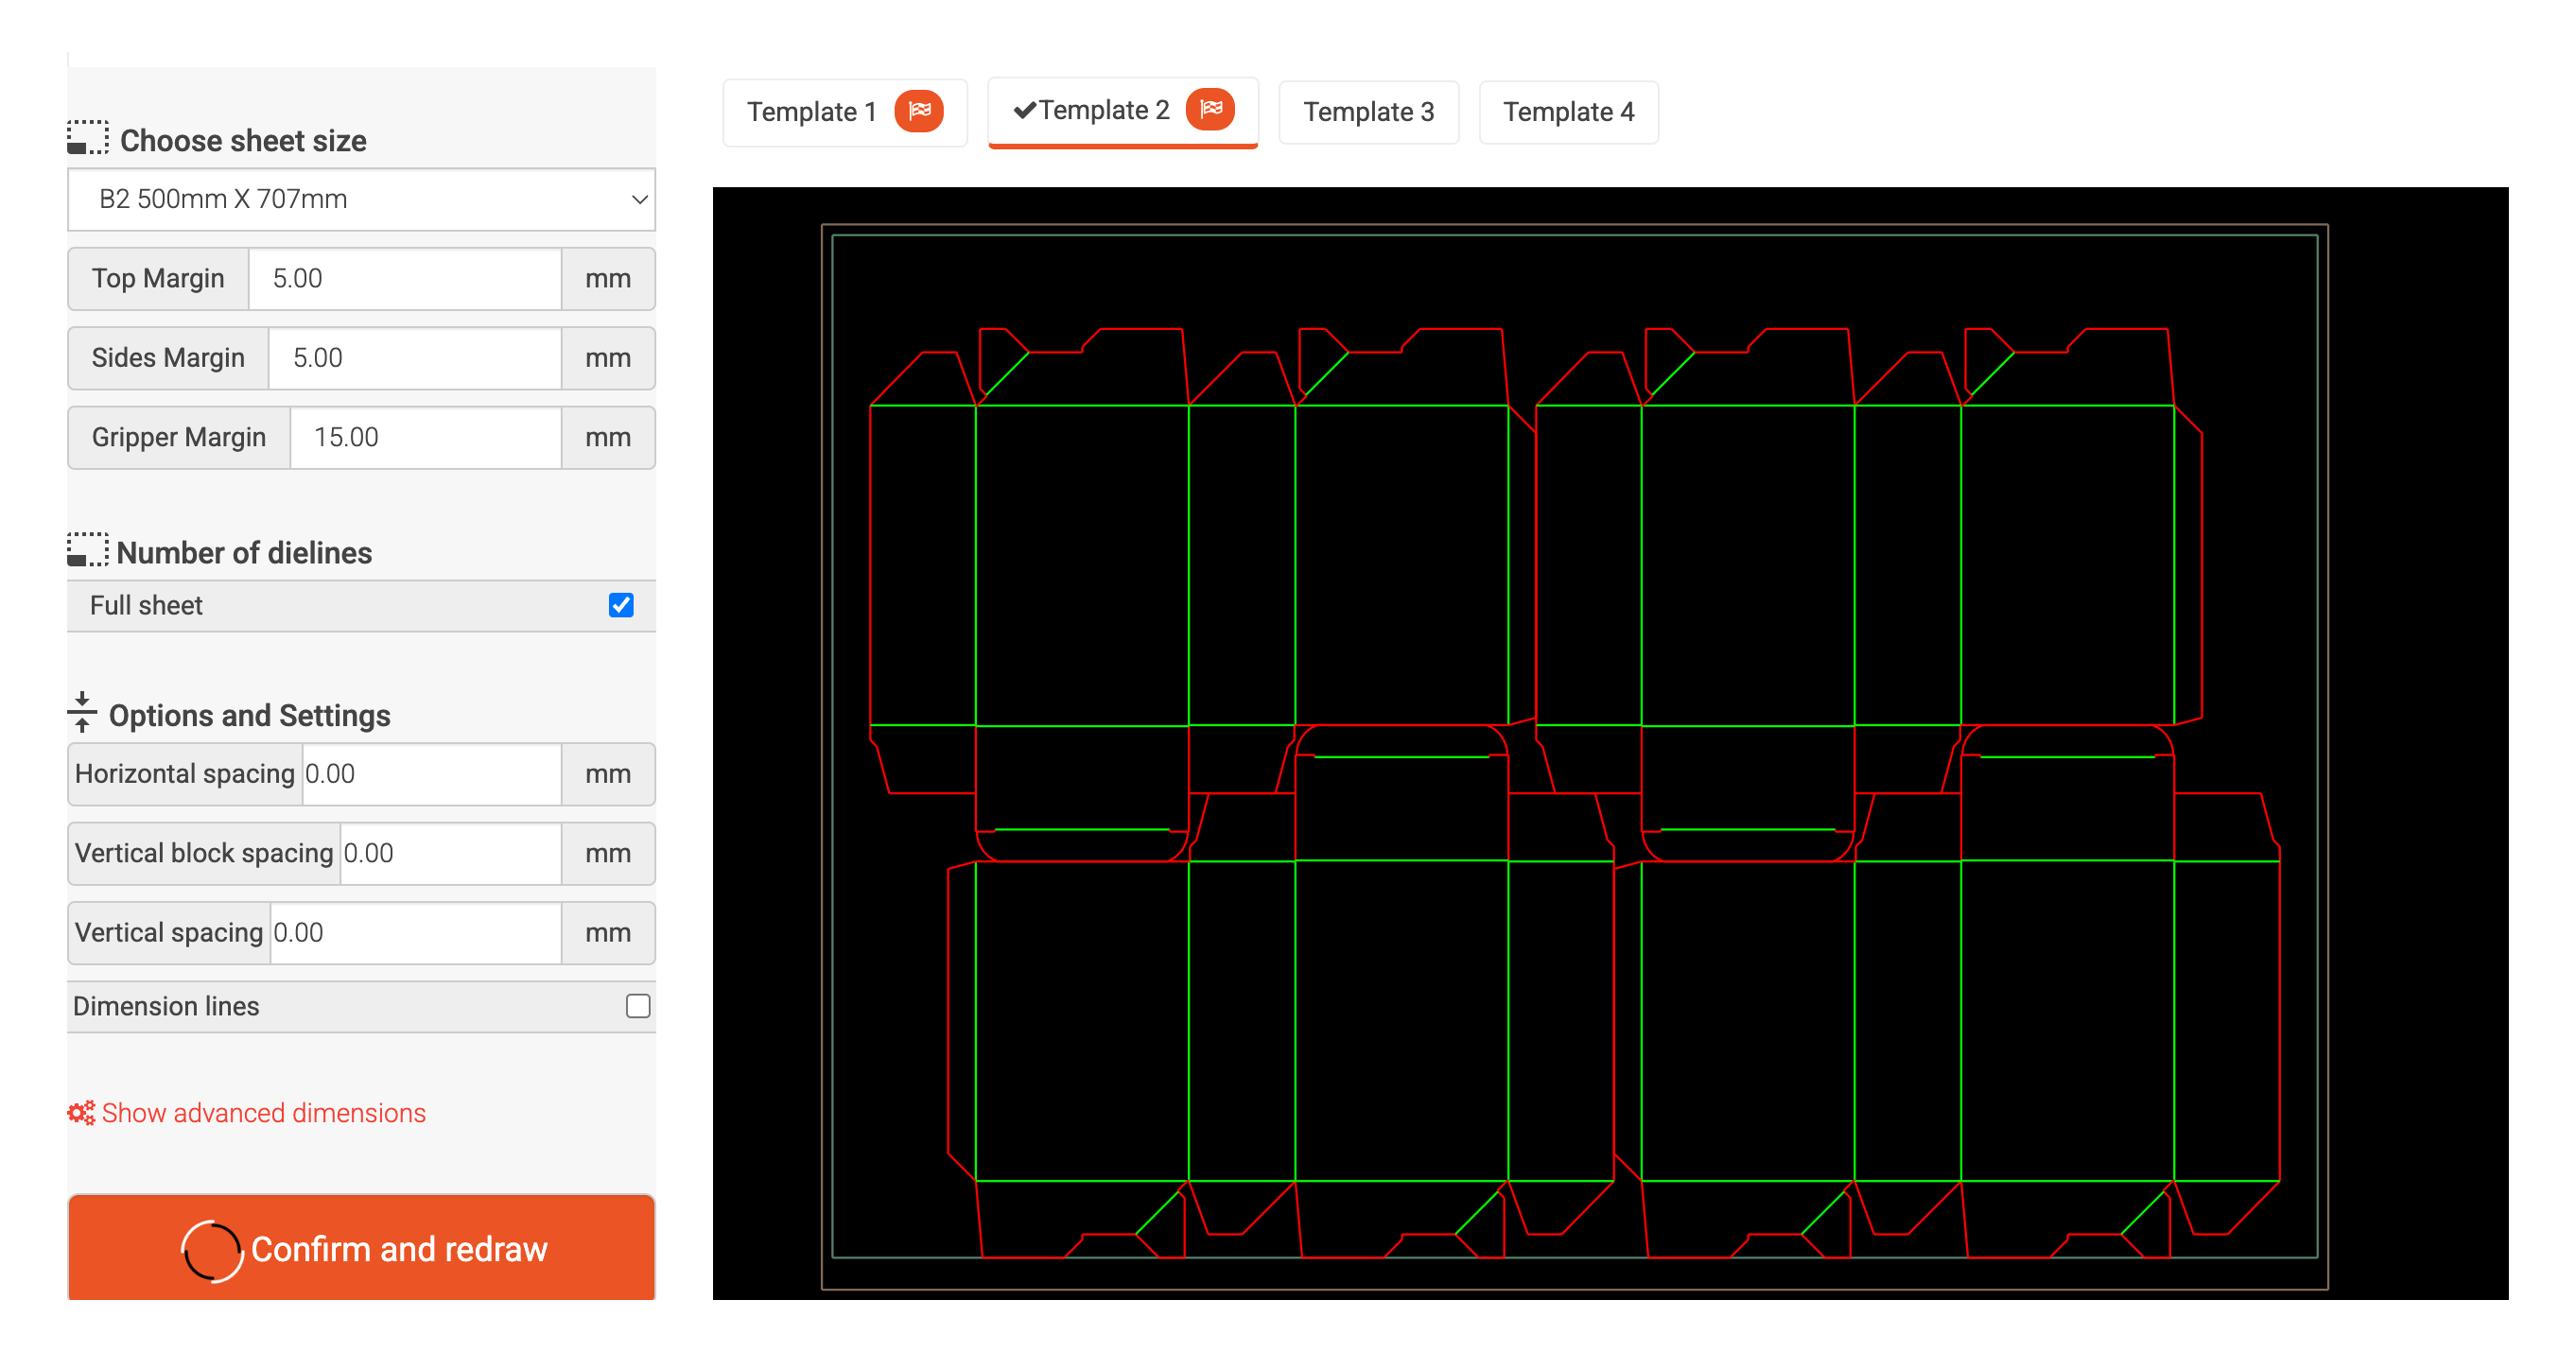Image resolution: width=2576 pixels, height=1352 pixels.
Task: Focus the Vertical block spacing input
Action: [450, 853]
